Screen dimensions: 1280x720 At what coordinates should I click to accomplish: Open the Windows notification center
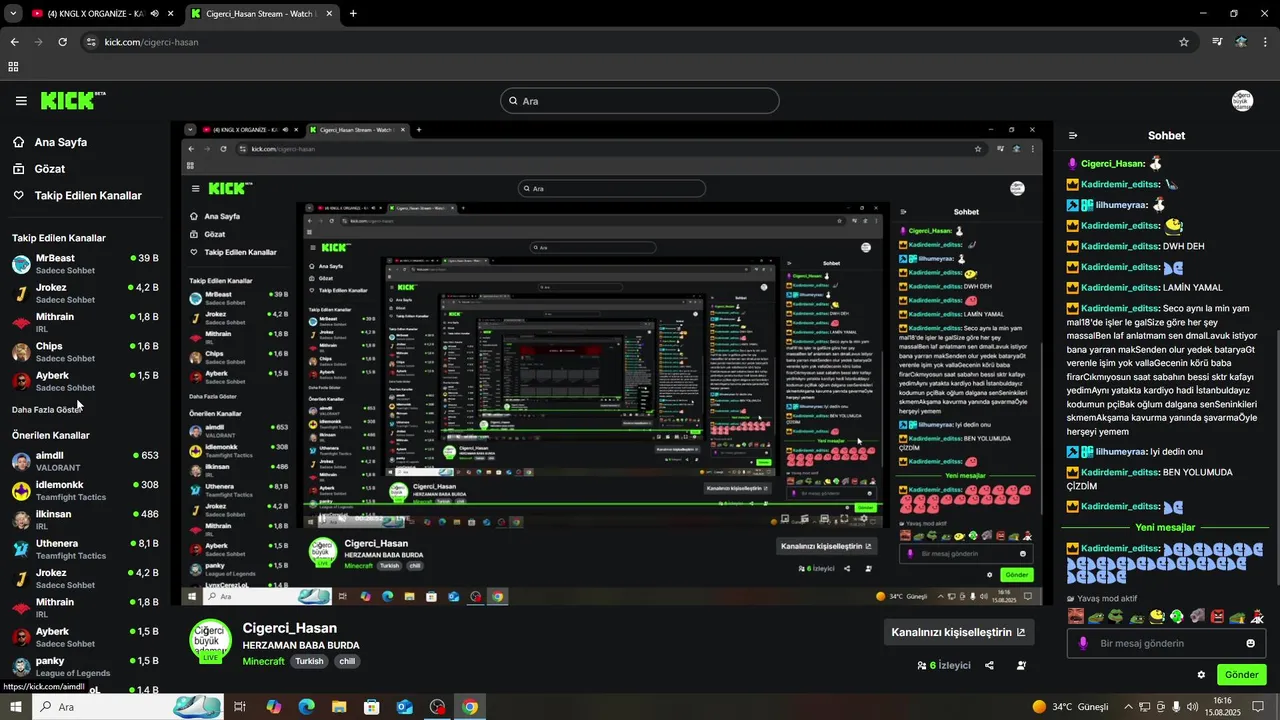coord(1258,707)
